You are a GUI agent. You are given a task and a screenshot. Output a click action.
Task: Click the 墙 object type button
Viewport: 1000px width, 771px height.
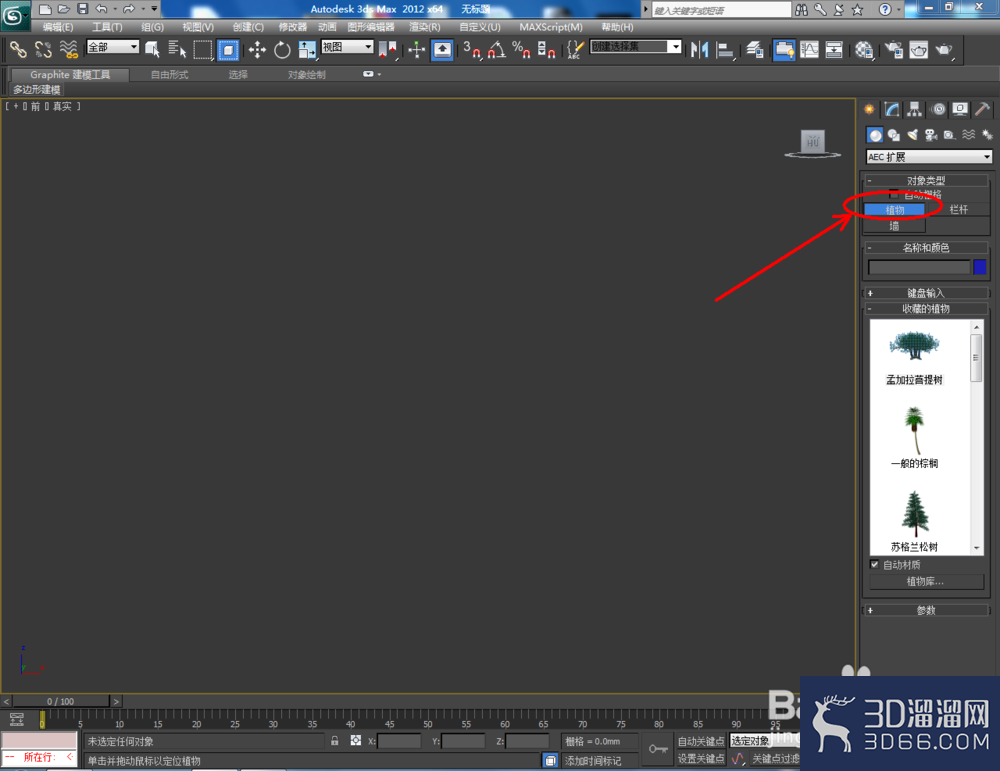pyautogui.click(x=894, y=226)
